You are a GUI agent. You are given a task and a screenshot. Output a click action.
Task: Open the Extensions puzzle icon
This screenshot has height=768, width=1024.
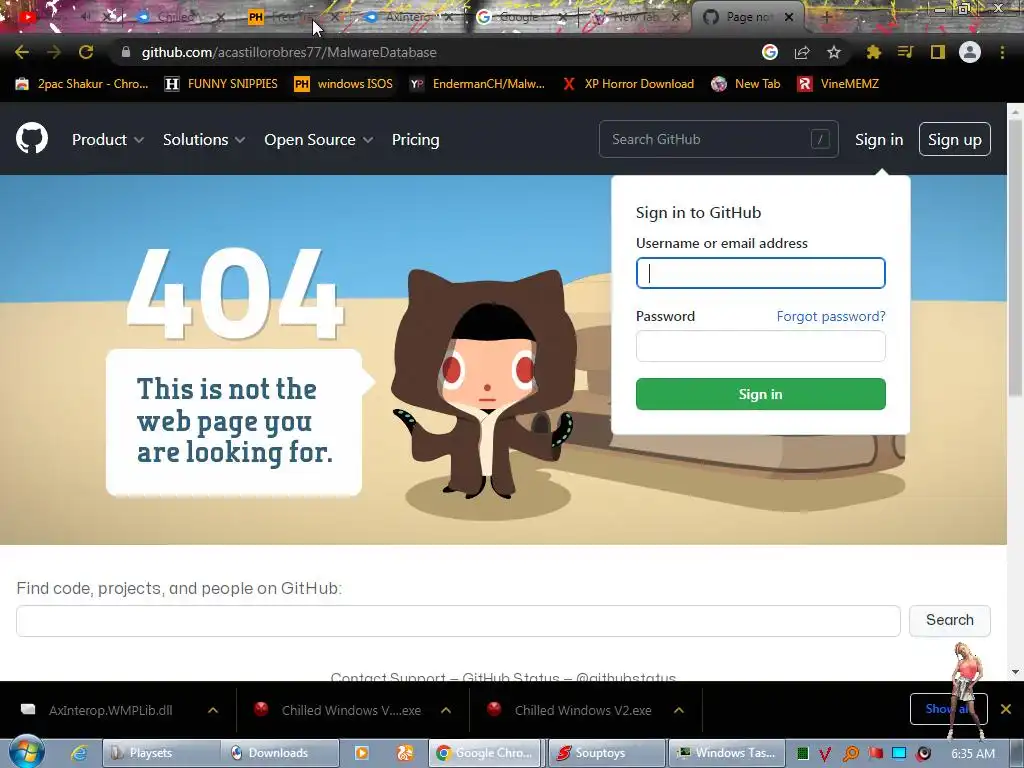point(874,52)
